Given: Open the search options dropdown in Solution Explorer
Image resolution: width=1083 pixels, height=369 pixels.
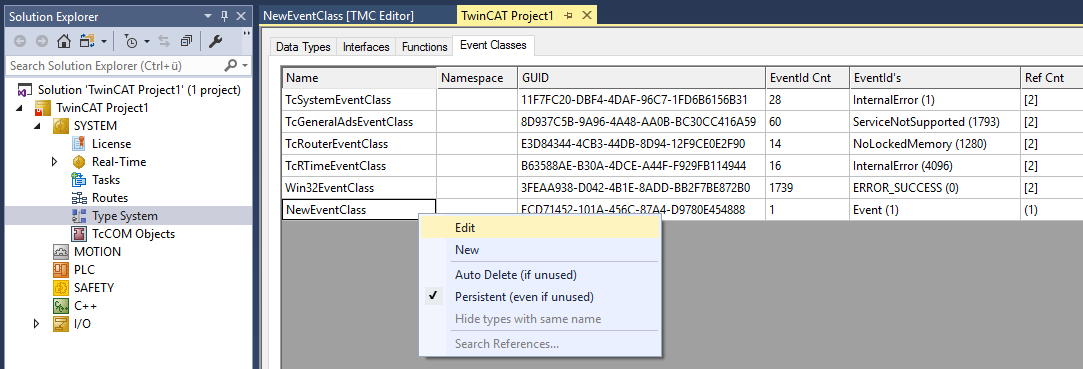Looking at the screenshot, I should 246,66.
